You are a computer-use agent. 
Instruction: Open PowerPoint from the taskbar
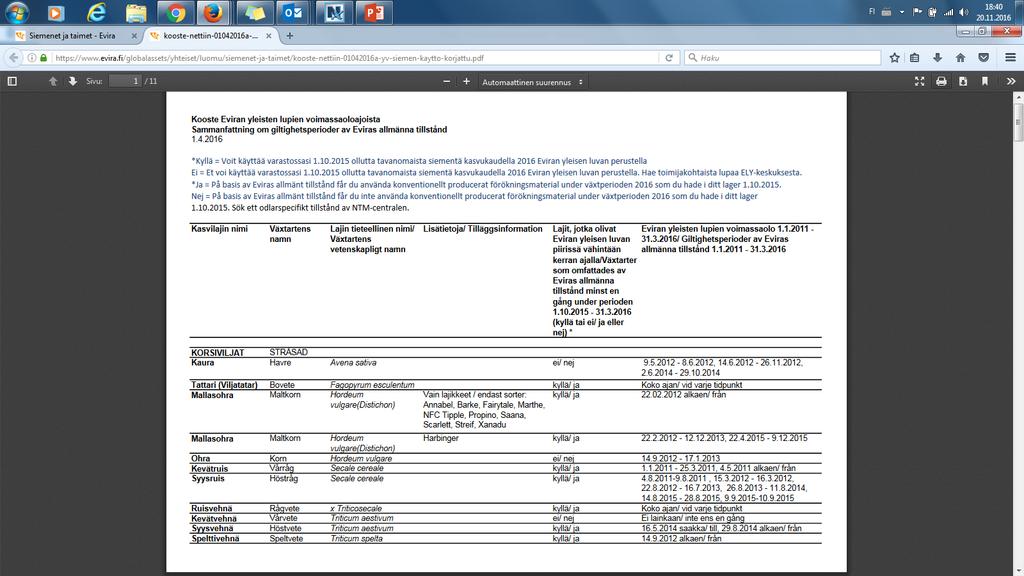(x=374, y=12)
